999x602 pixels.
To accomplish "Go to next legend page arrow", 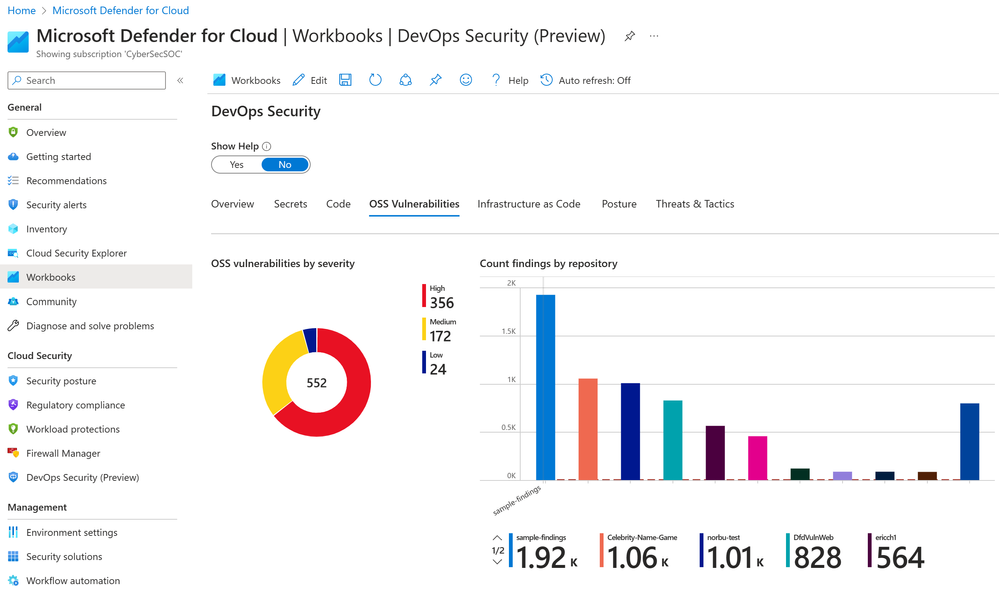I will pos(498,562).
